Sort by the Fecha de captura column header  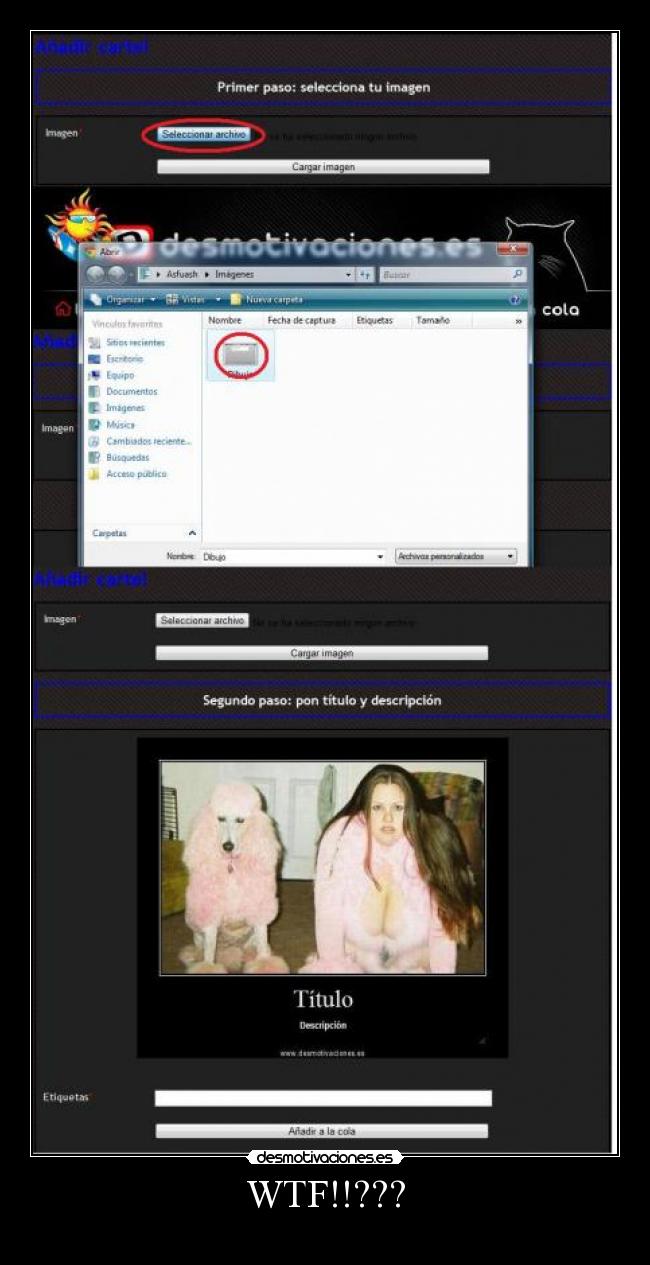pyautogui.click(x=301, y=320)
